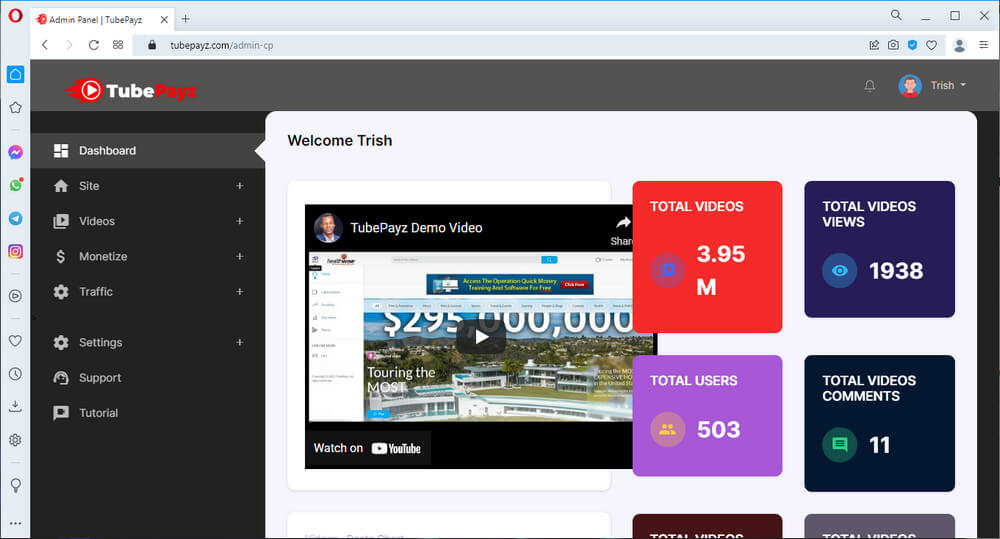Click the address bar heart bookmark icon
1000x539 pixels.
pyautogui.click(x=932, y=45)
